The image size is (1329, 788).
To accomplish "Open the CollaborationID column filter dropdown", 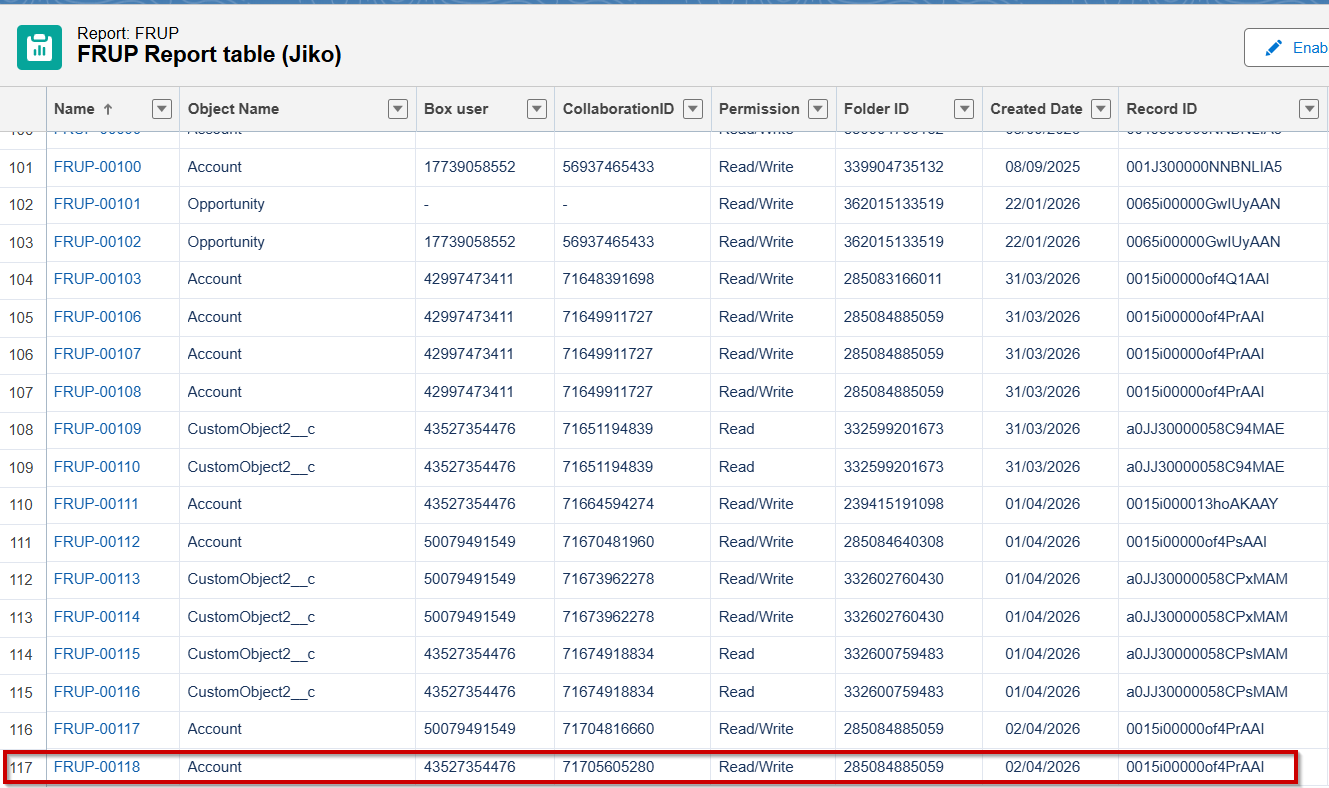I will 693,109.
